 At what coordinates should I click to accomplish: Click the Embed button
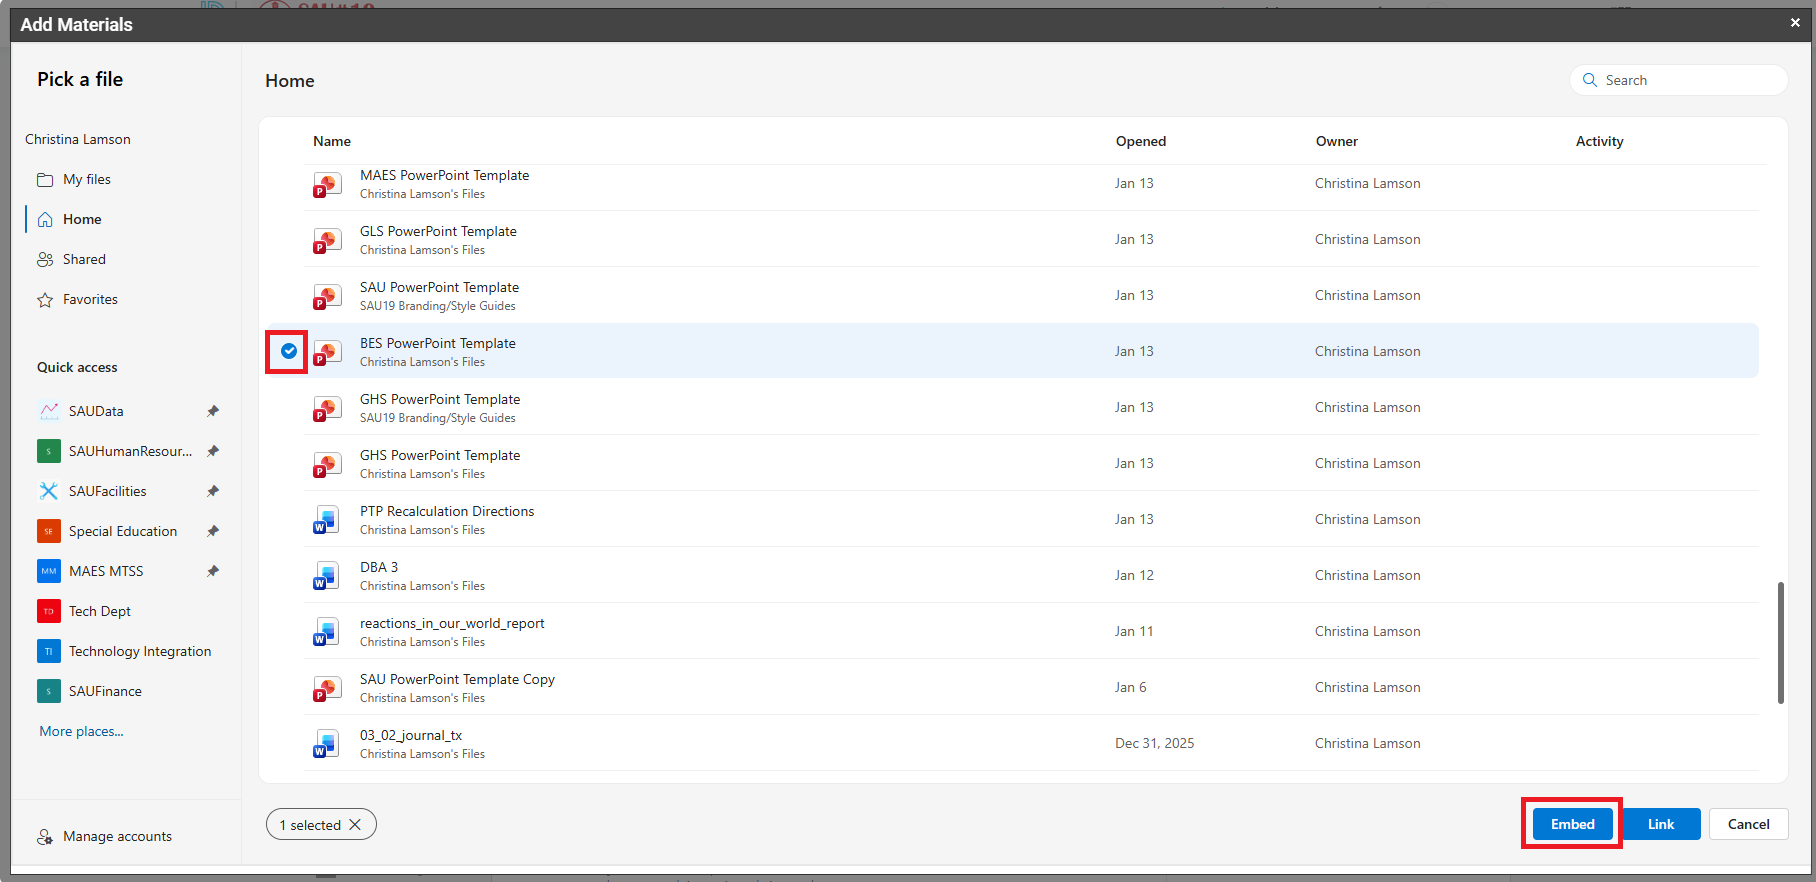click(x=1572, y=824)
